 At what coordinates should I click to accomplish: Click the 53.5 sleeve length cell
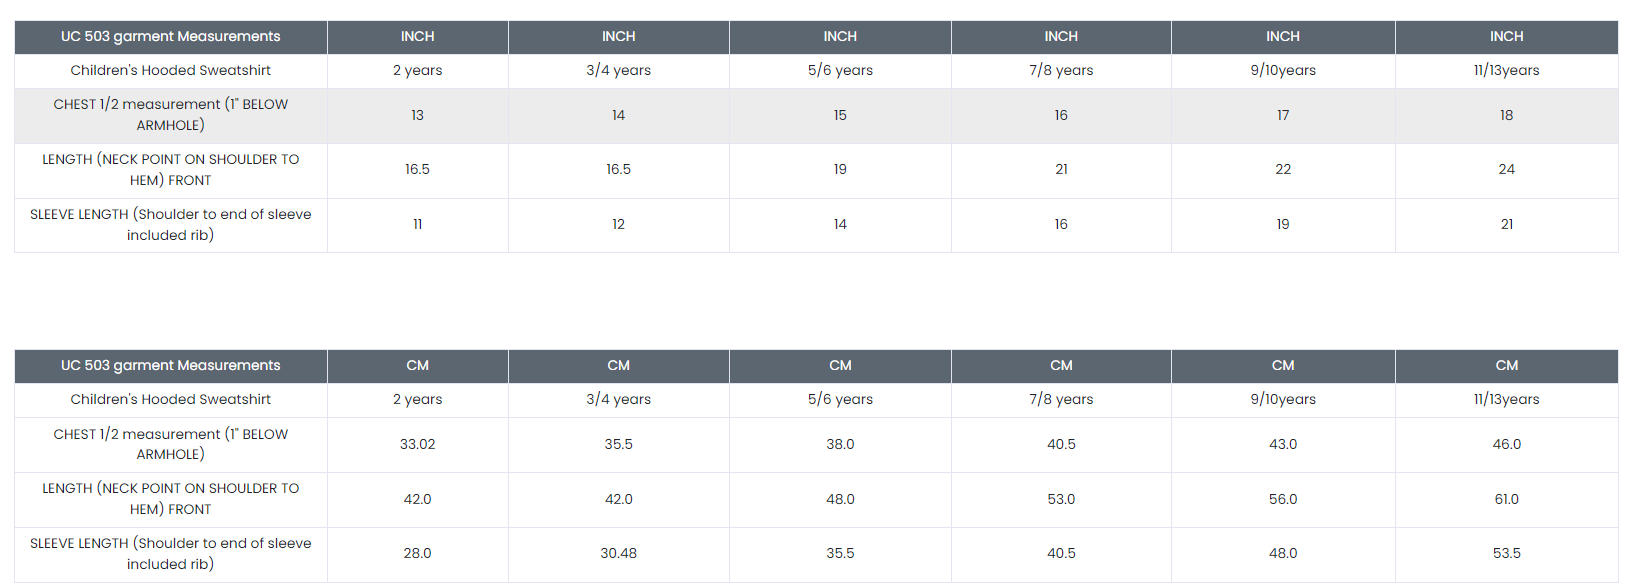(1506, 553)
